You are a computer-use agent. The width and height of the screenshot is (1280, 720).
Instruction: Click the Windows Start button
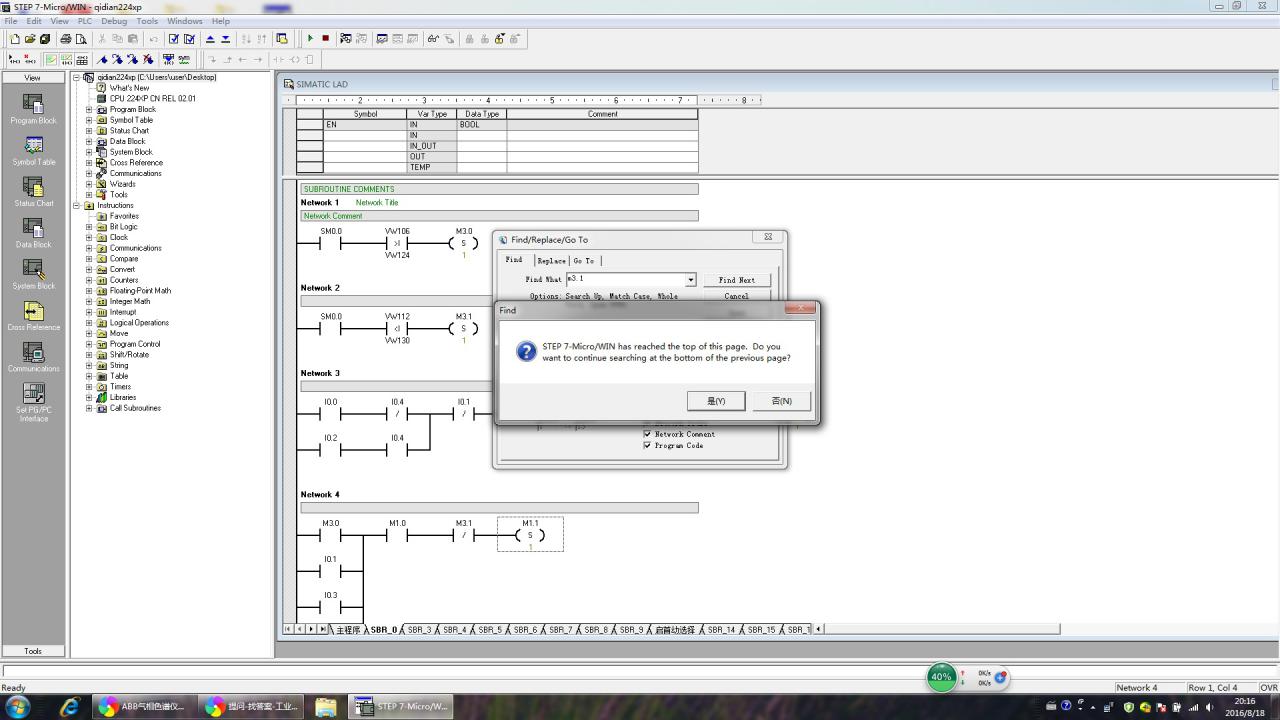[x=18, y=706]
